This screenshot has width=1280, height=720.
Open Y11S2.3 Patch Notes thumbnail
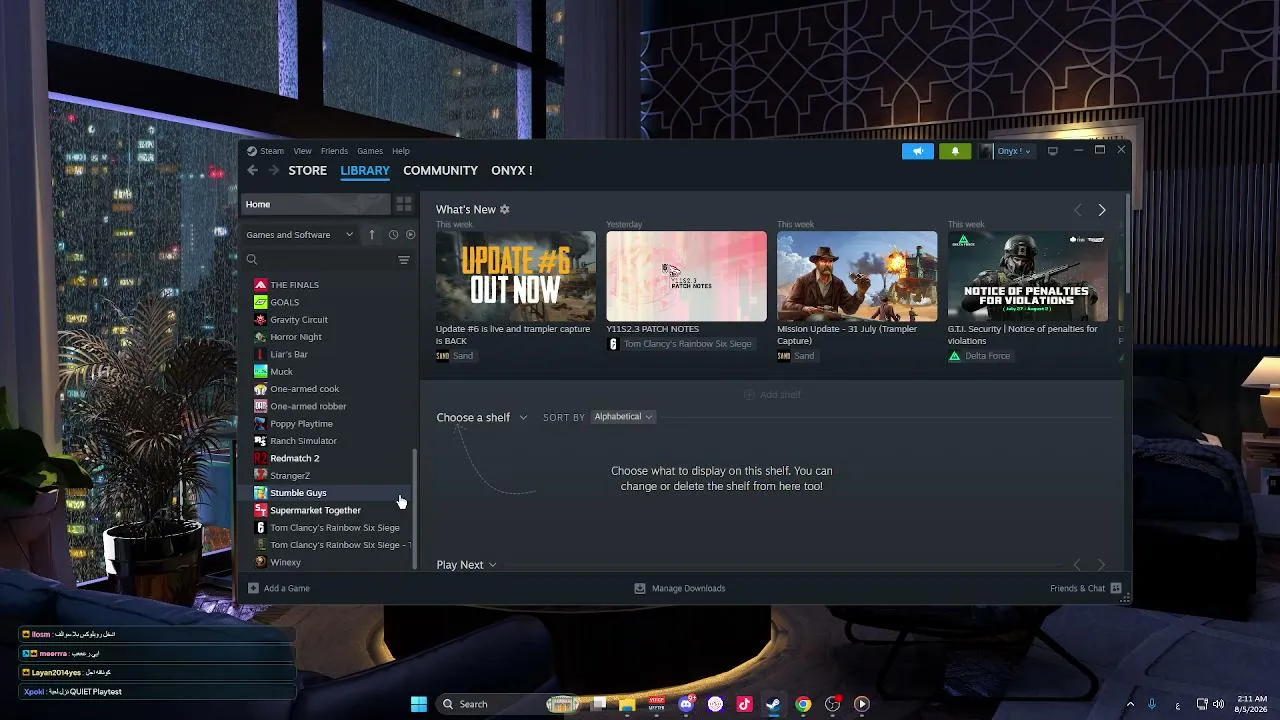pos(686,276)
